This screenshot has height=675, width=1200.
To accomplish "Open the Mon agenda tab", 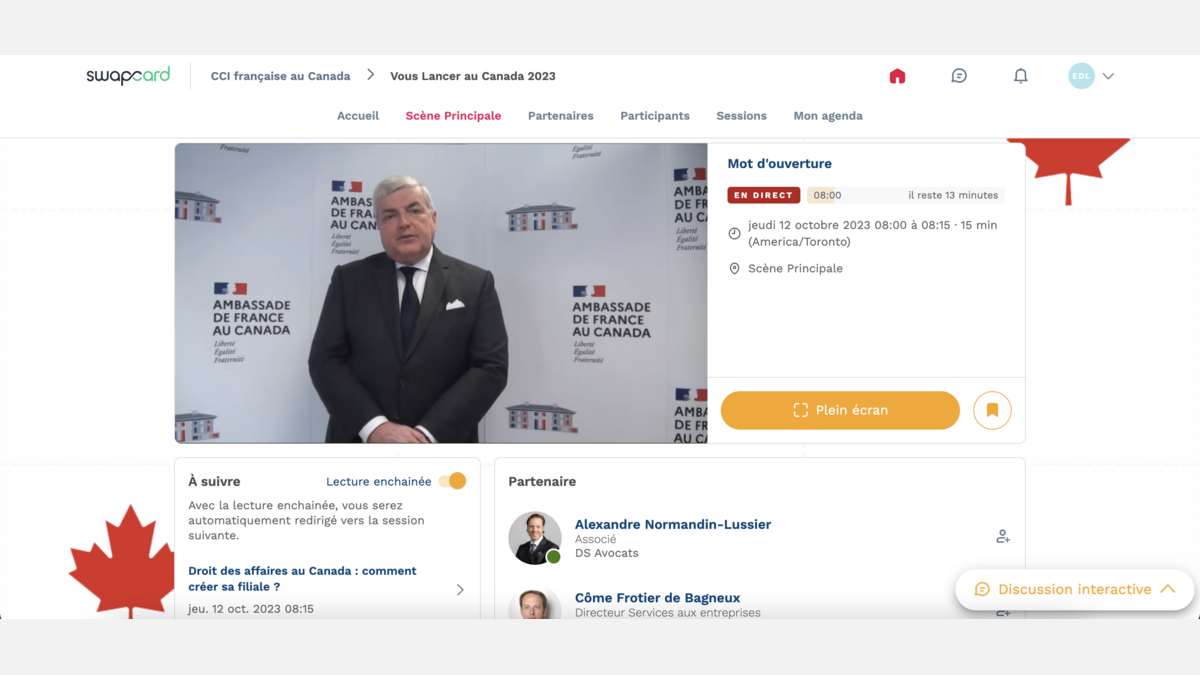I will coord(827,116).
